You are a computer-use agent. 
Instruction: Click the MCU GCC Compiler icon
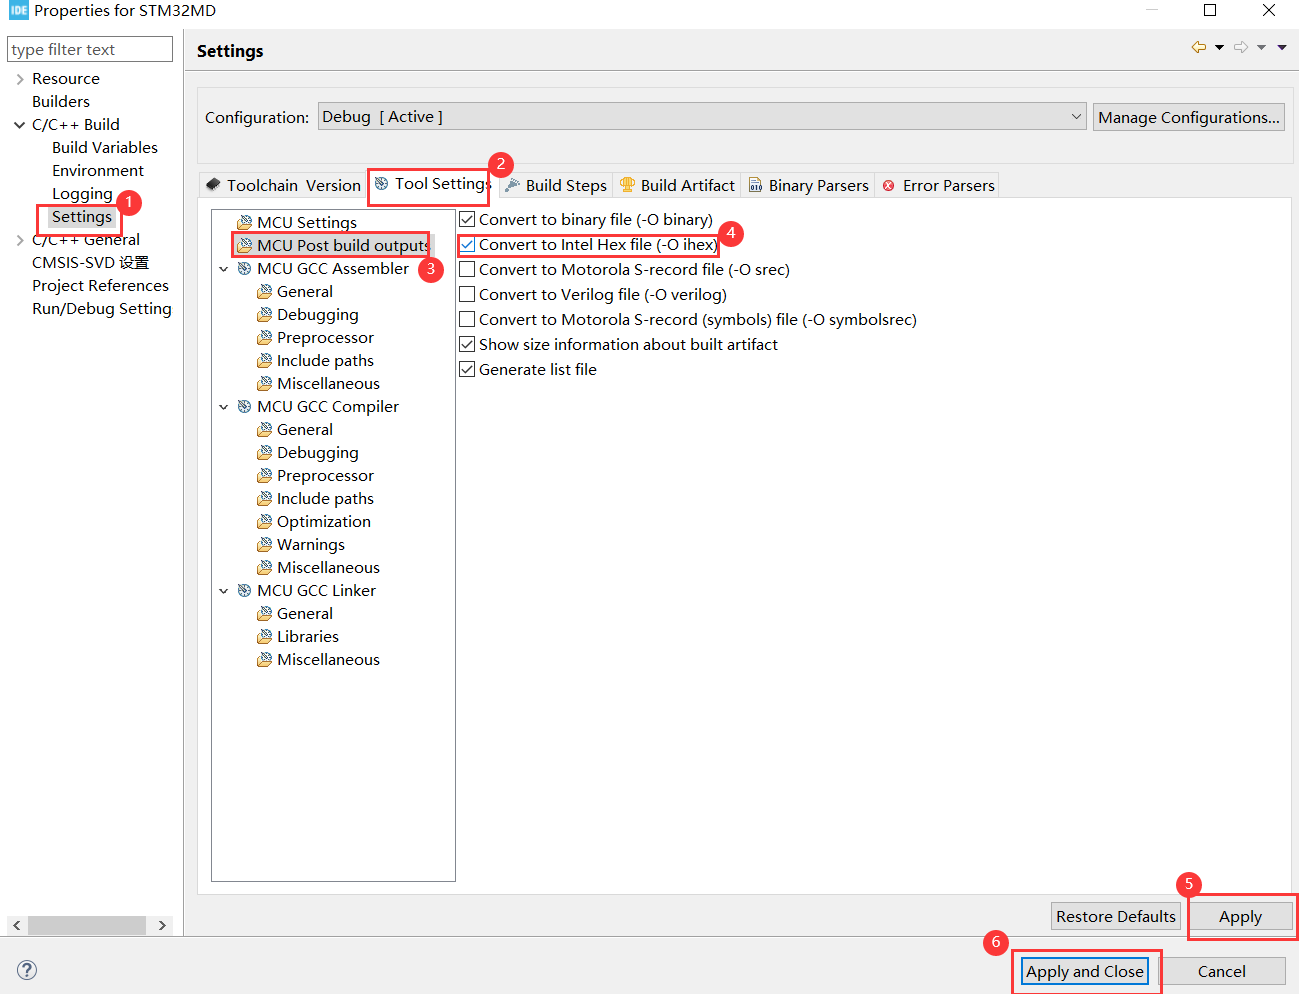pos(244,406)
